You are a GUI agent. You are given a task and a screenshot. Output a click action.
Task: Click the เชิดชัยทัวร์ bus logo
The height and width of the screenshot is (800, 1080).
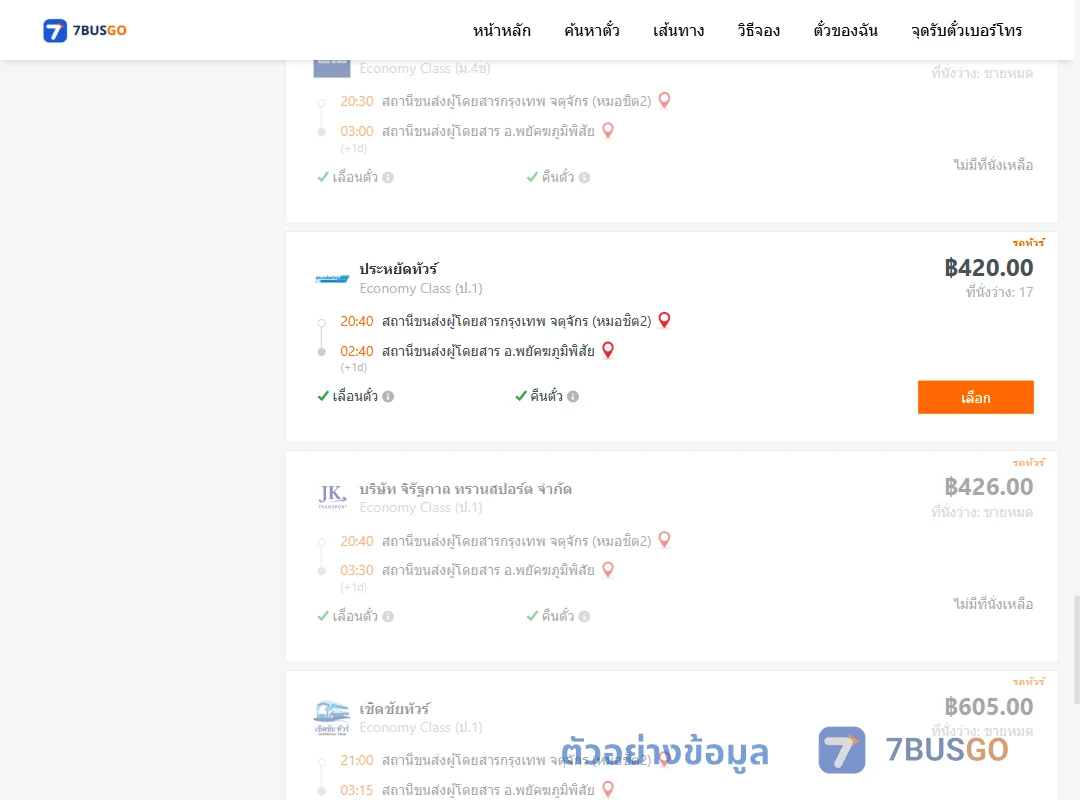331,718
